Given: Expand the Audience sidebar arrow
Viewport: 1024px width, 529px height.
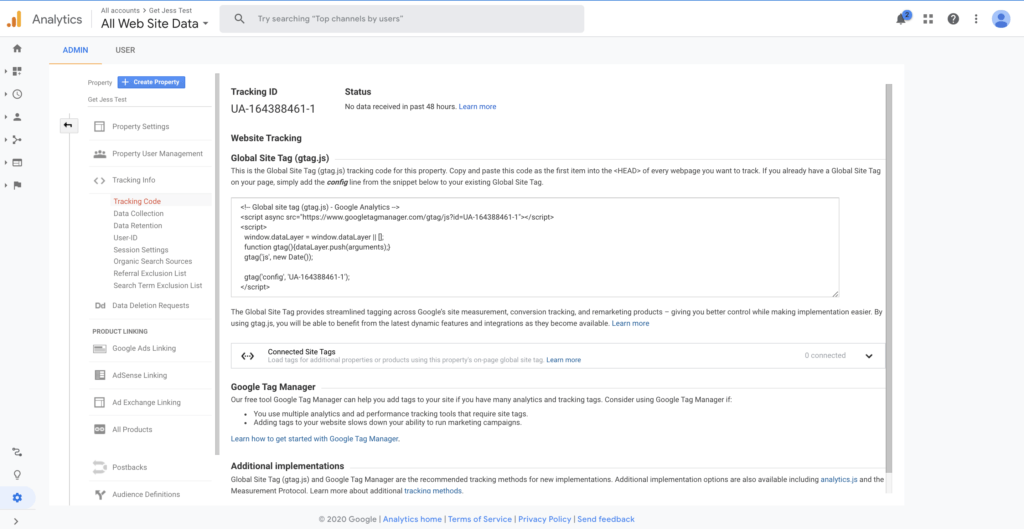Looking at the screenshot, I should [6, 117].
